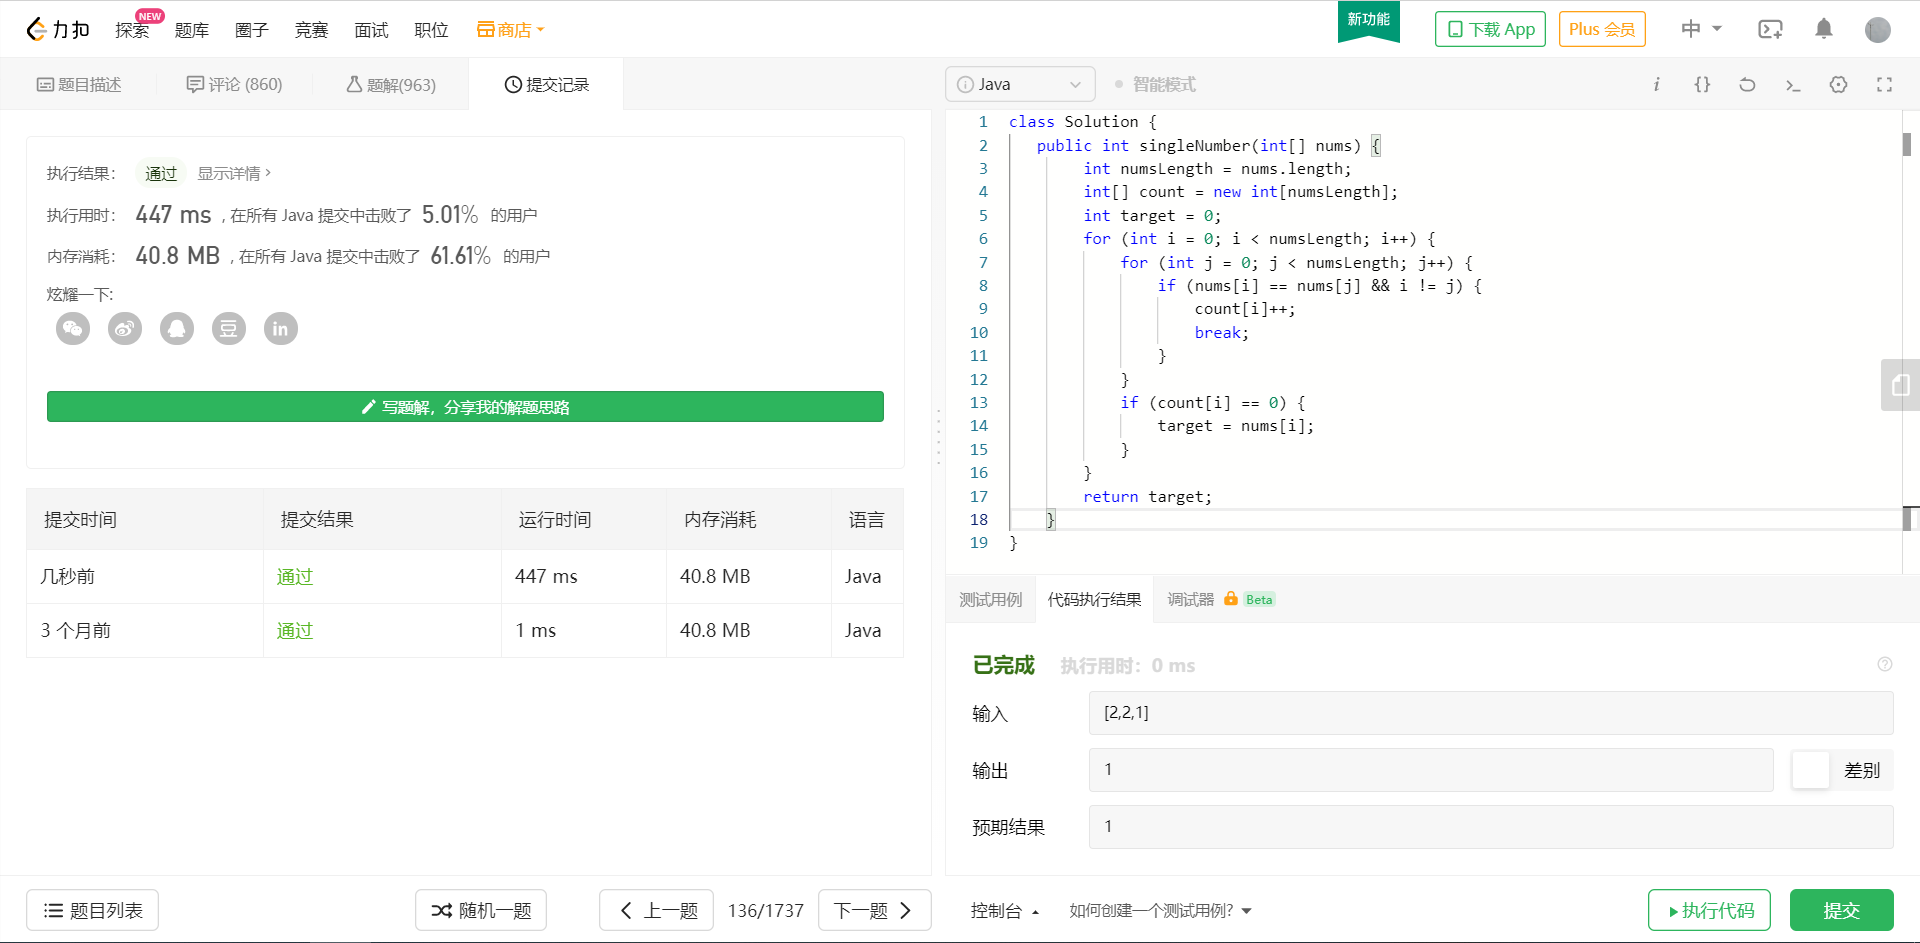Switch to 测试用例 tab

point(990,599)
